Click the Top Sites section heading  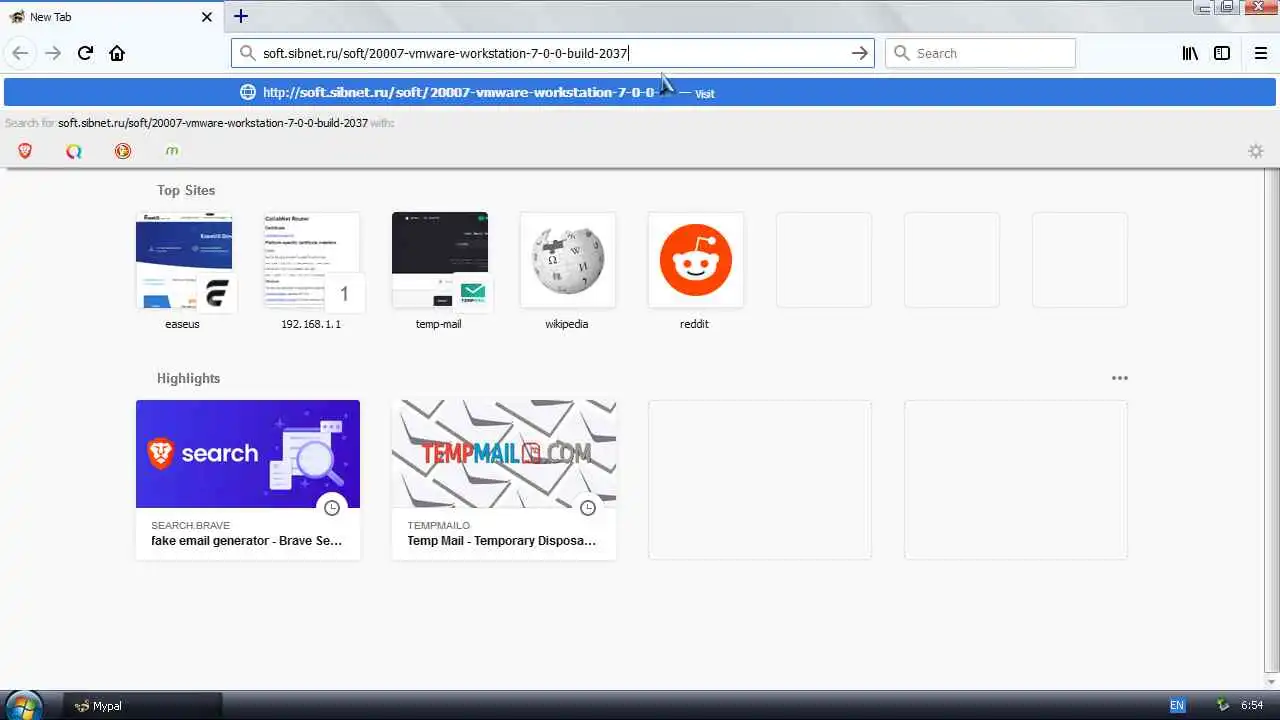[186, 190]
